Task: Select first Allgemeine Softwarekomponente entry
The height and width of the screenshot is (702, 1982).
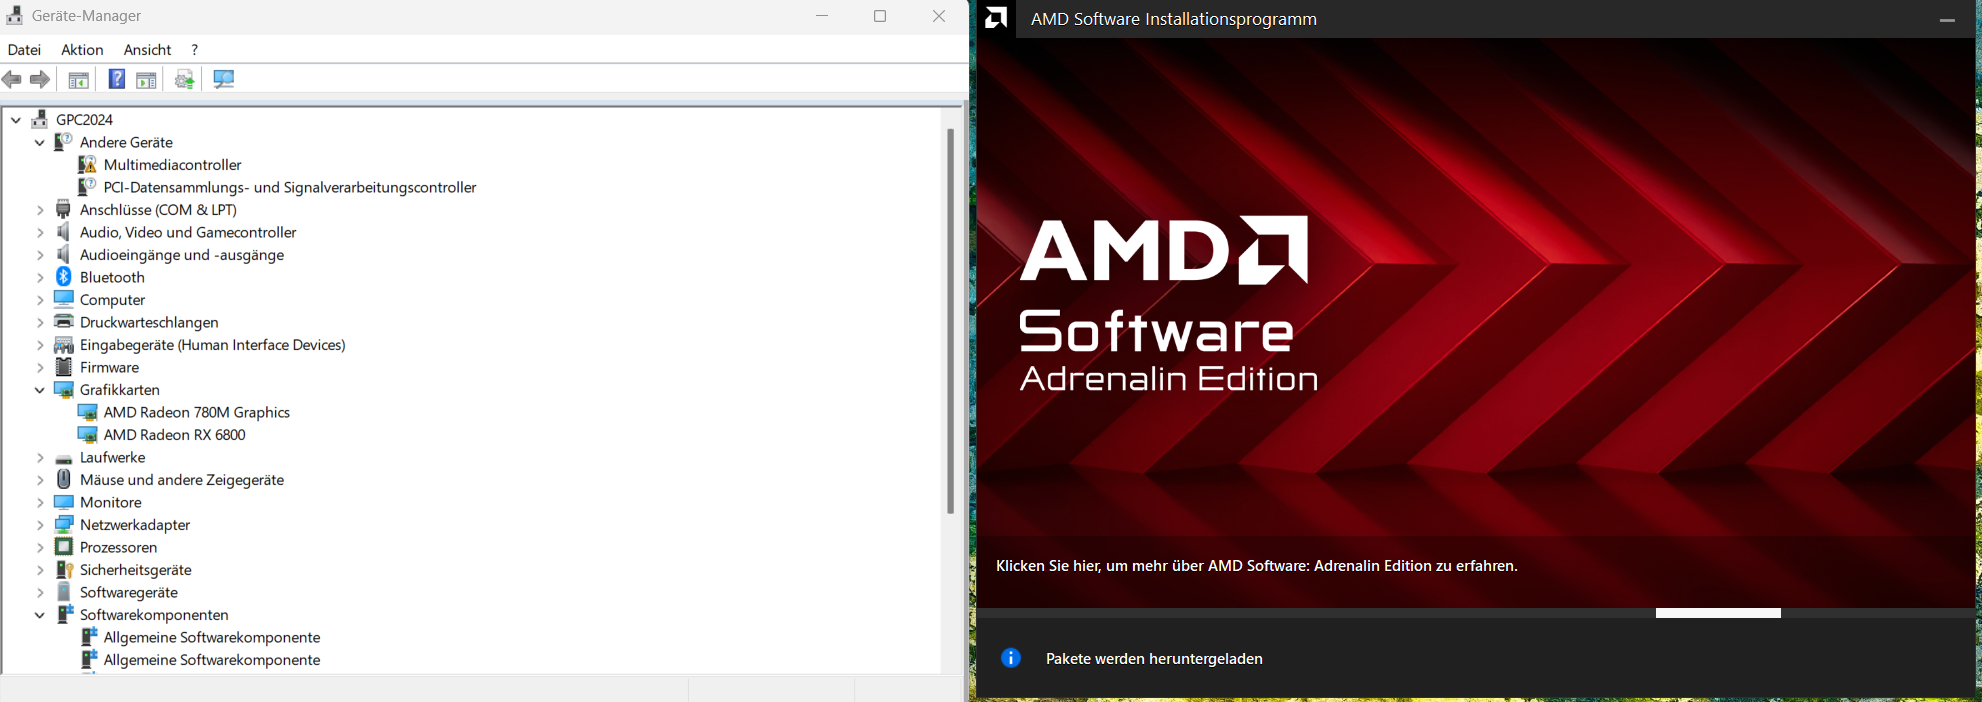Action: pyautogui.click(x=212, y=637)
